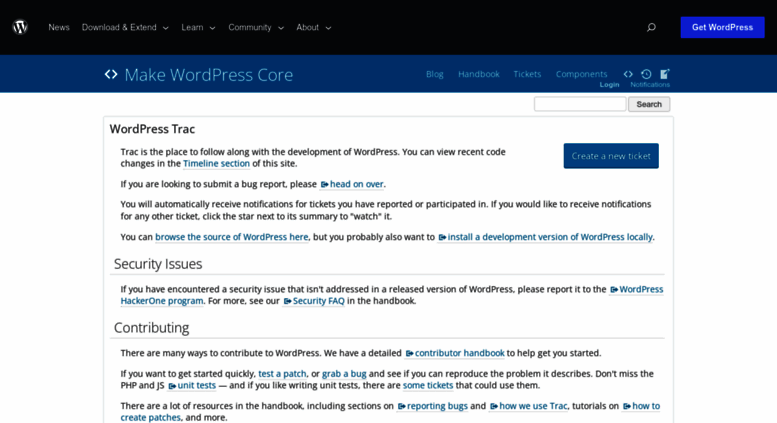Open the browse source code icon
This screenshot has height=423, width=777.
[628, 74]
